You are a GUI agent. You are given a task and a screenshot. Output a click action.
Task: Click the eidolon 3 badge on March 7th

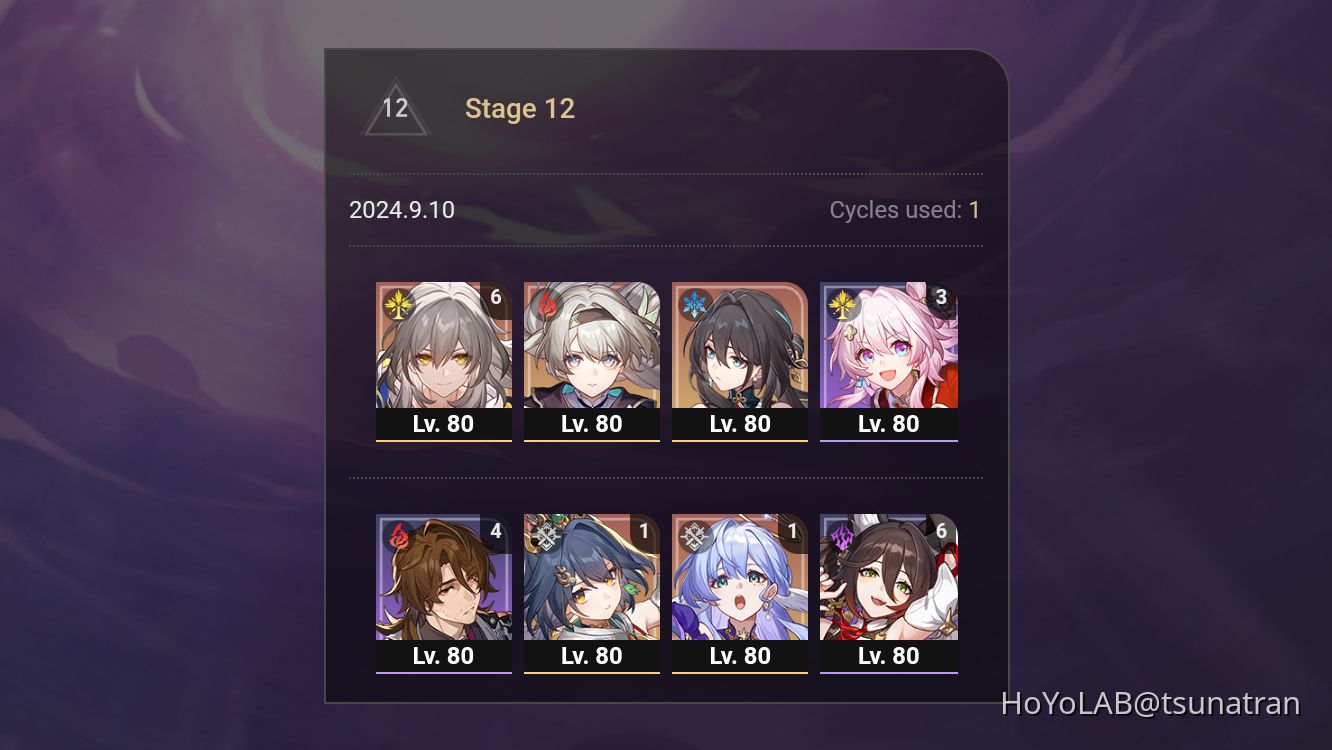click(x=941, y=298)
